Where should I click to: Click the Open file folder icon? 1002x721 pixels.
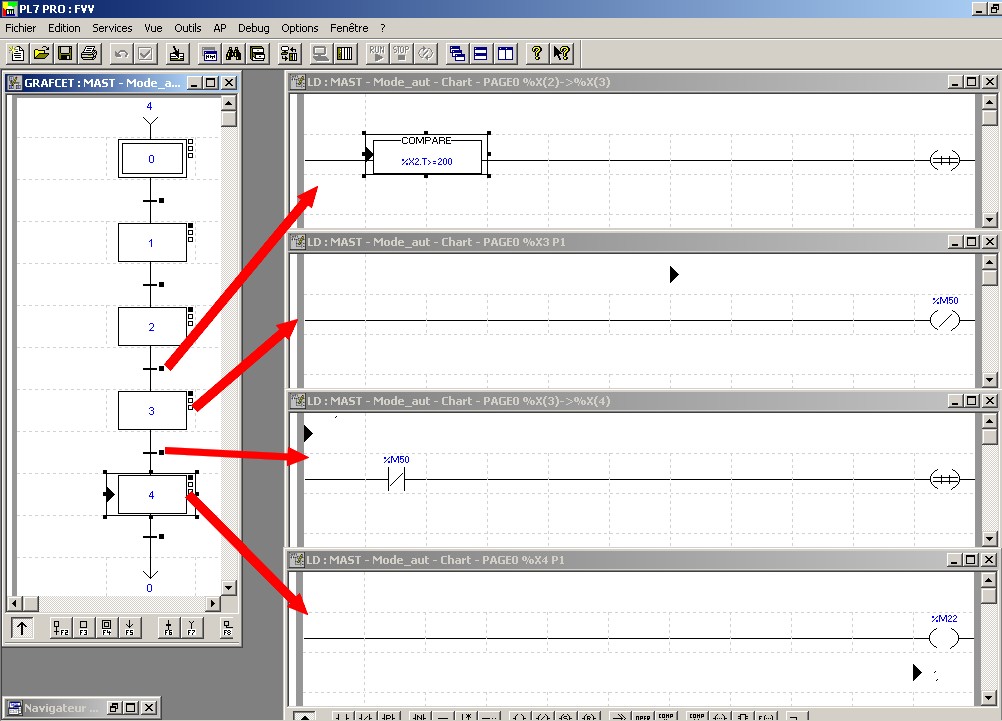tap(42, 54)
